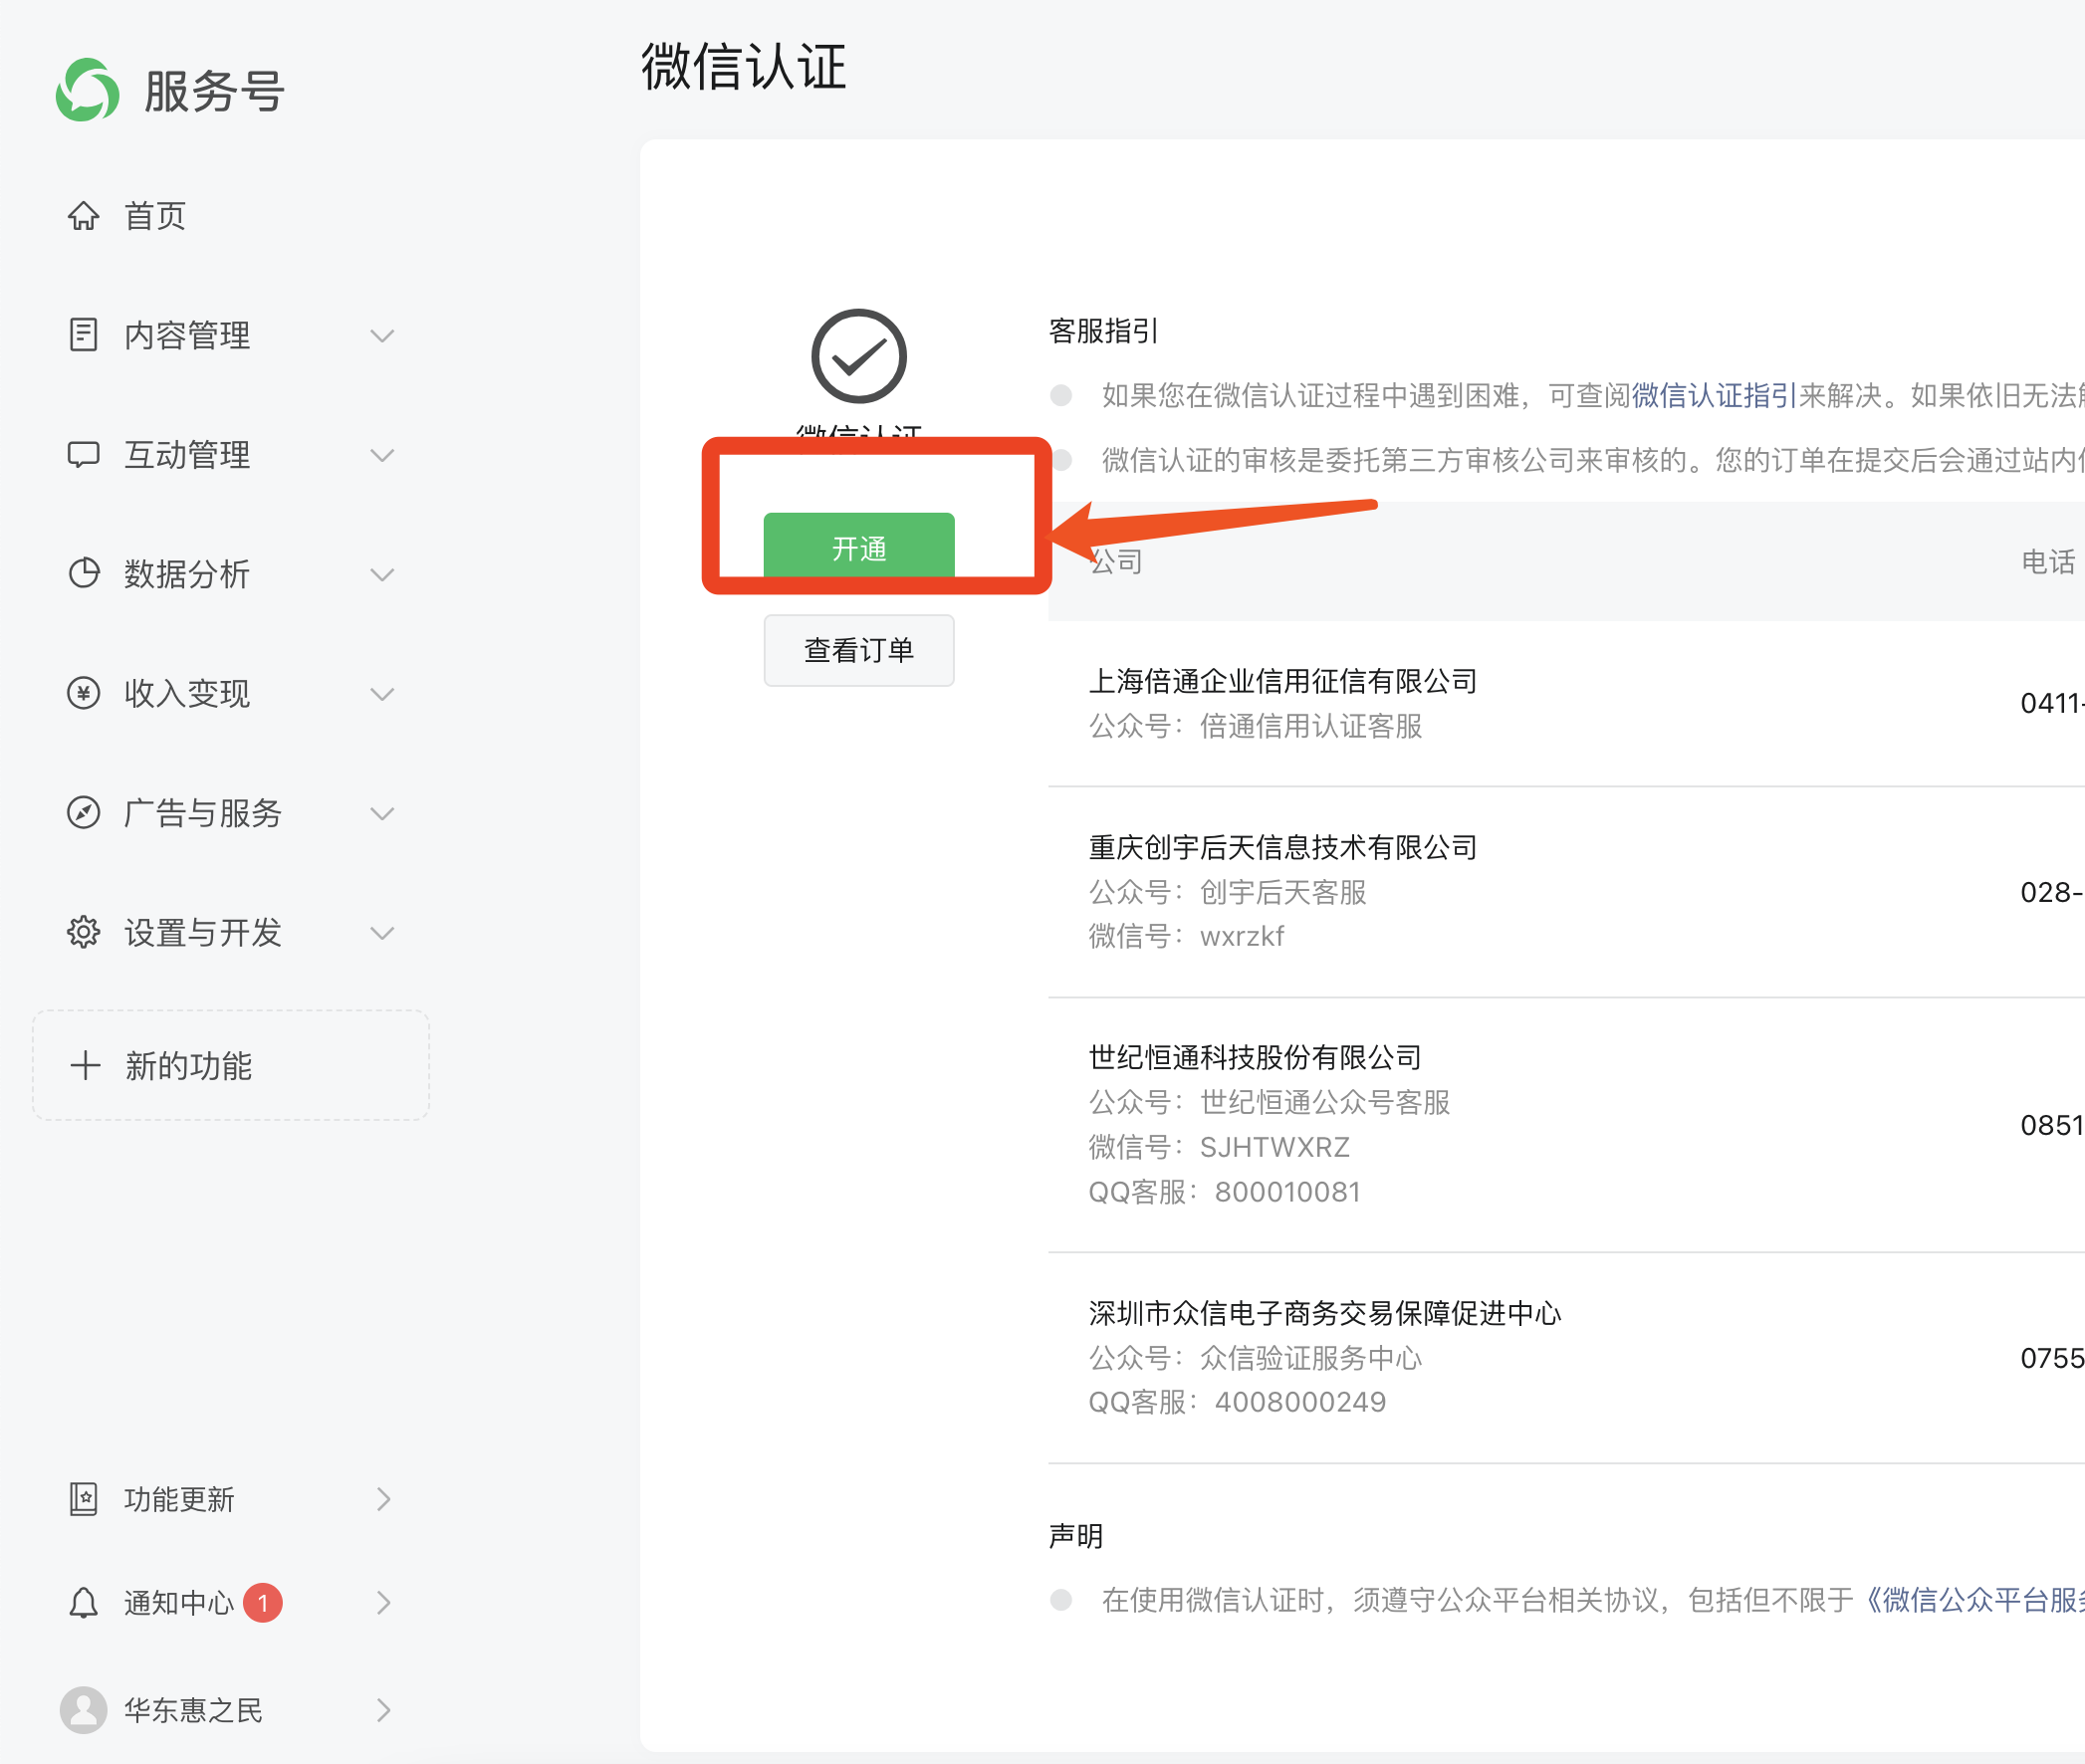The width and height of the screenshot is (2085, 1764).
Task: Click the plus icon in 新的功能
Action: point(86,1065)
